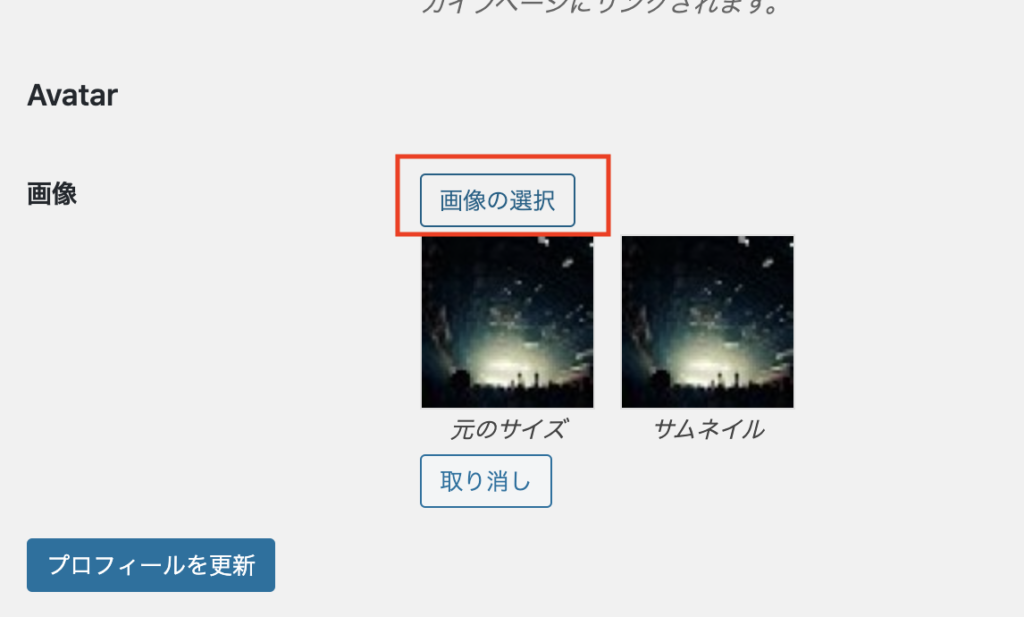Click the skyline silhouette in サムネイル preview

click(x=707, y=395)
